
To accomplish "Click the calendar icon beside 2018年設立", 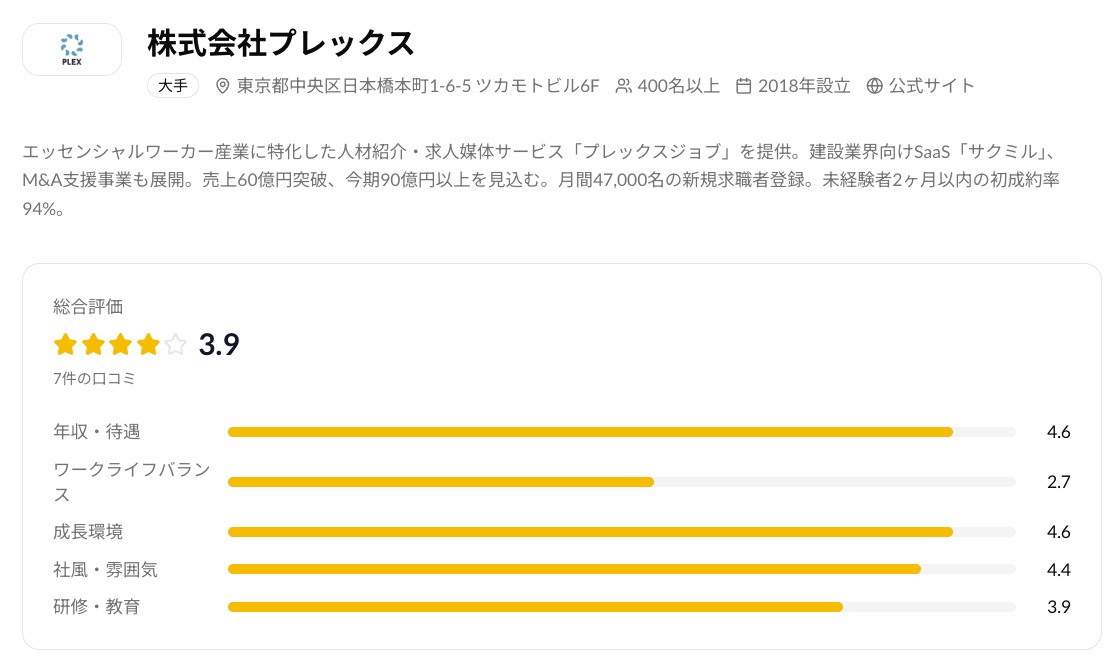I will 742,86.
